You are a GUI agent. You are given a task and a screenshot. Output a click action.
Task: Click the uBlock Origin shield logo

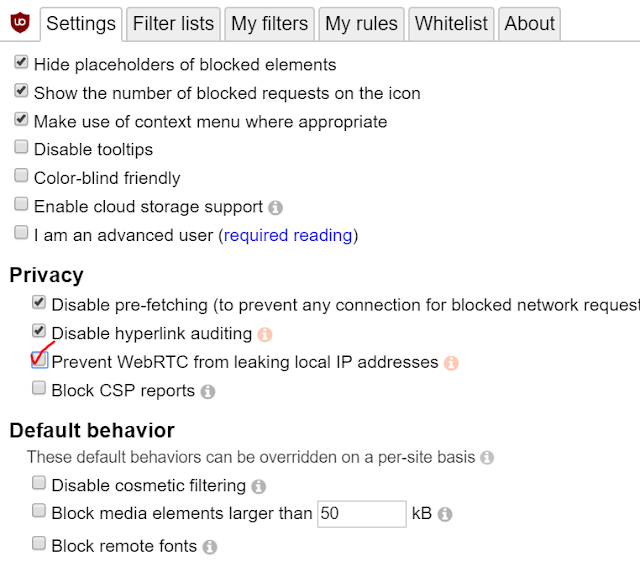pyautogui.click(x=20, y=22)
